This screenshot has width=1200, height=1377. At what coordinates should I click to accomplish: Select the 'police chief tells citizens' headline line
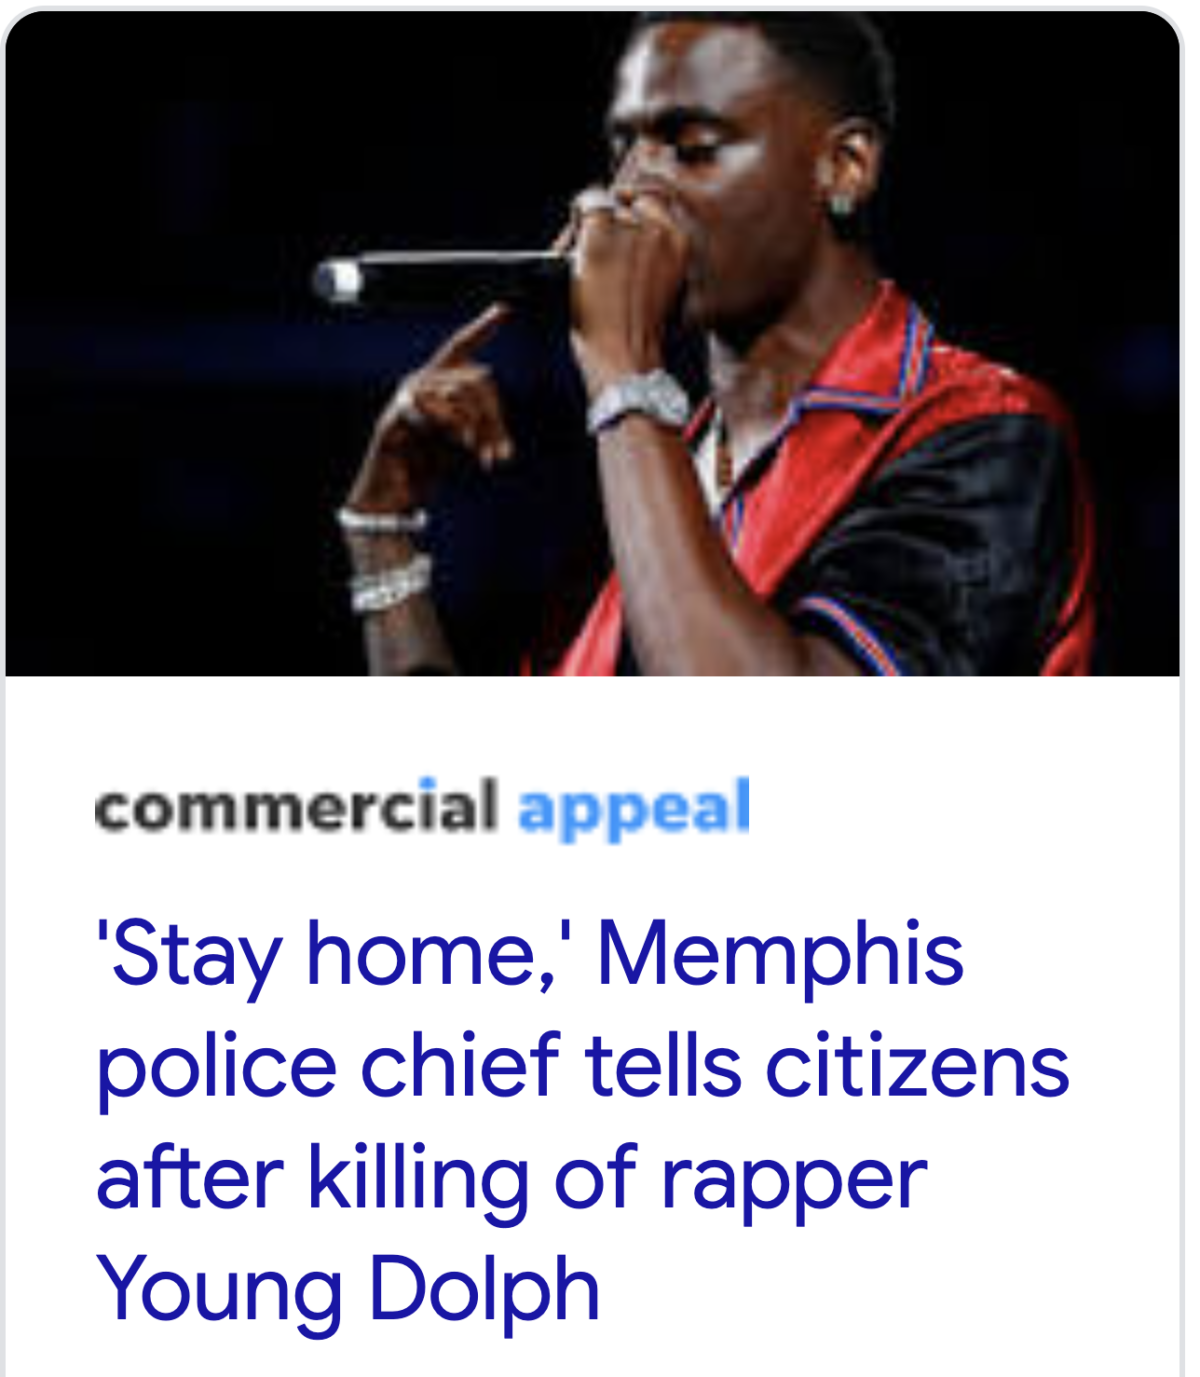582,1067
